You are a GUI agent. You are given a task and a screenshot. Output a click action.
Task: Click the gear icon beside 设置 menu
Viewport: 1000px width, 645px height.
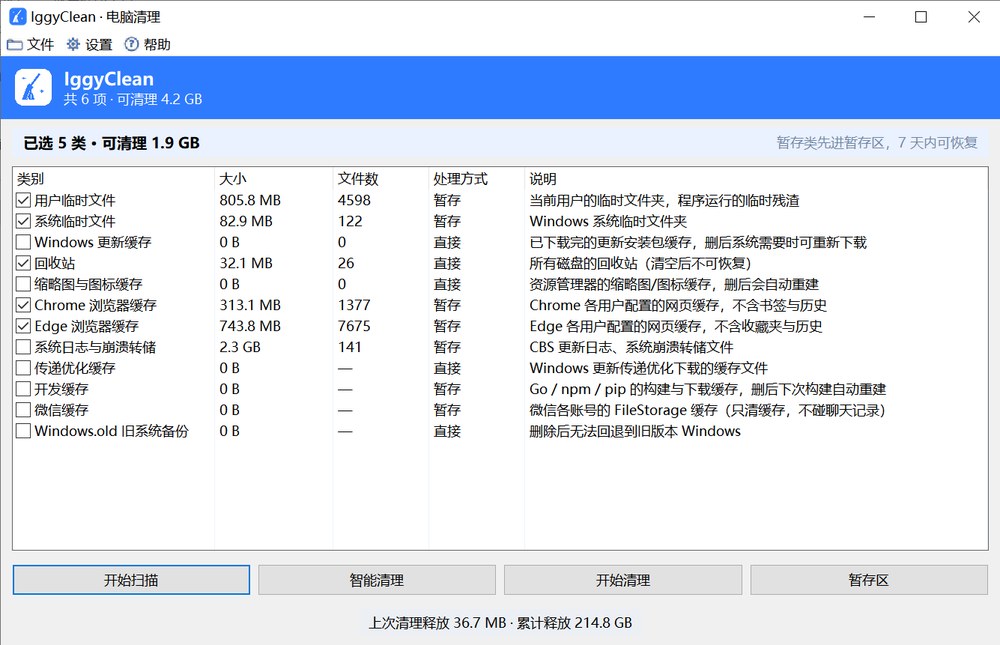click(x=73, y=44)
